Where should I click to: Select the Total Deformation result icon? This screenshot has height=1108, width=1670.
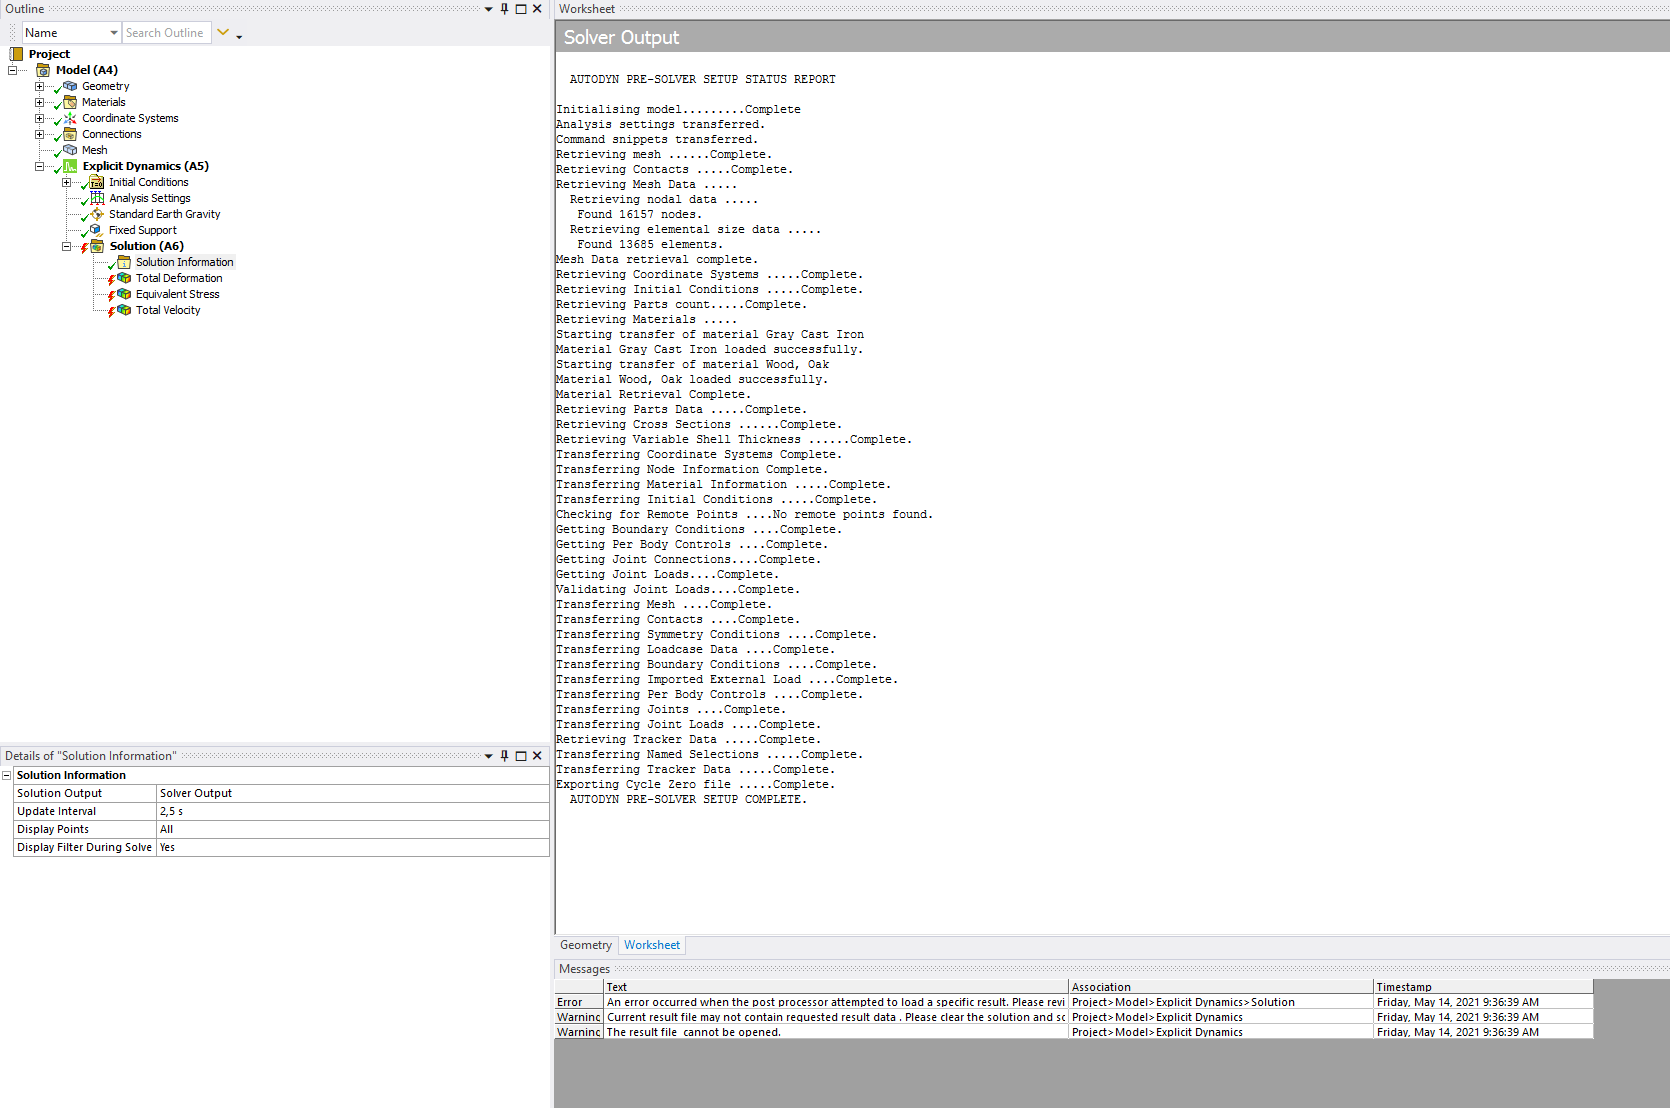[124, 278]
